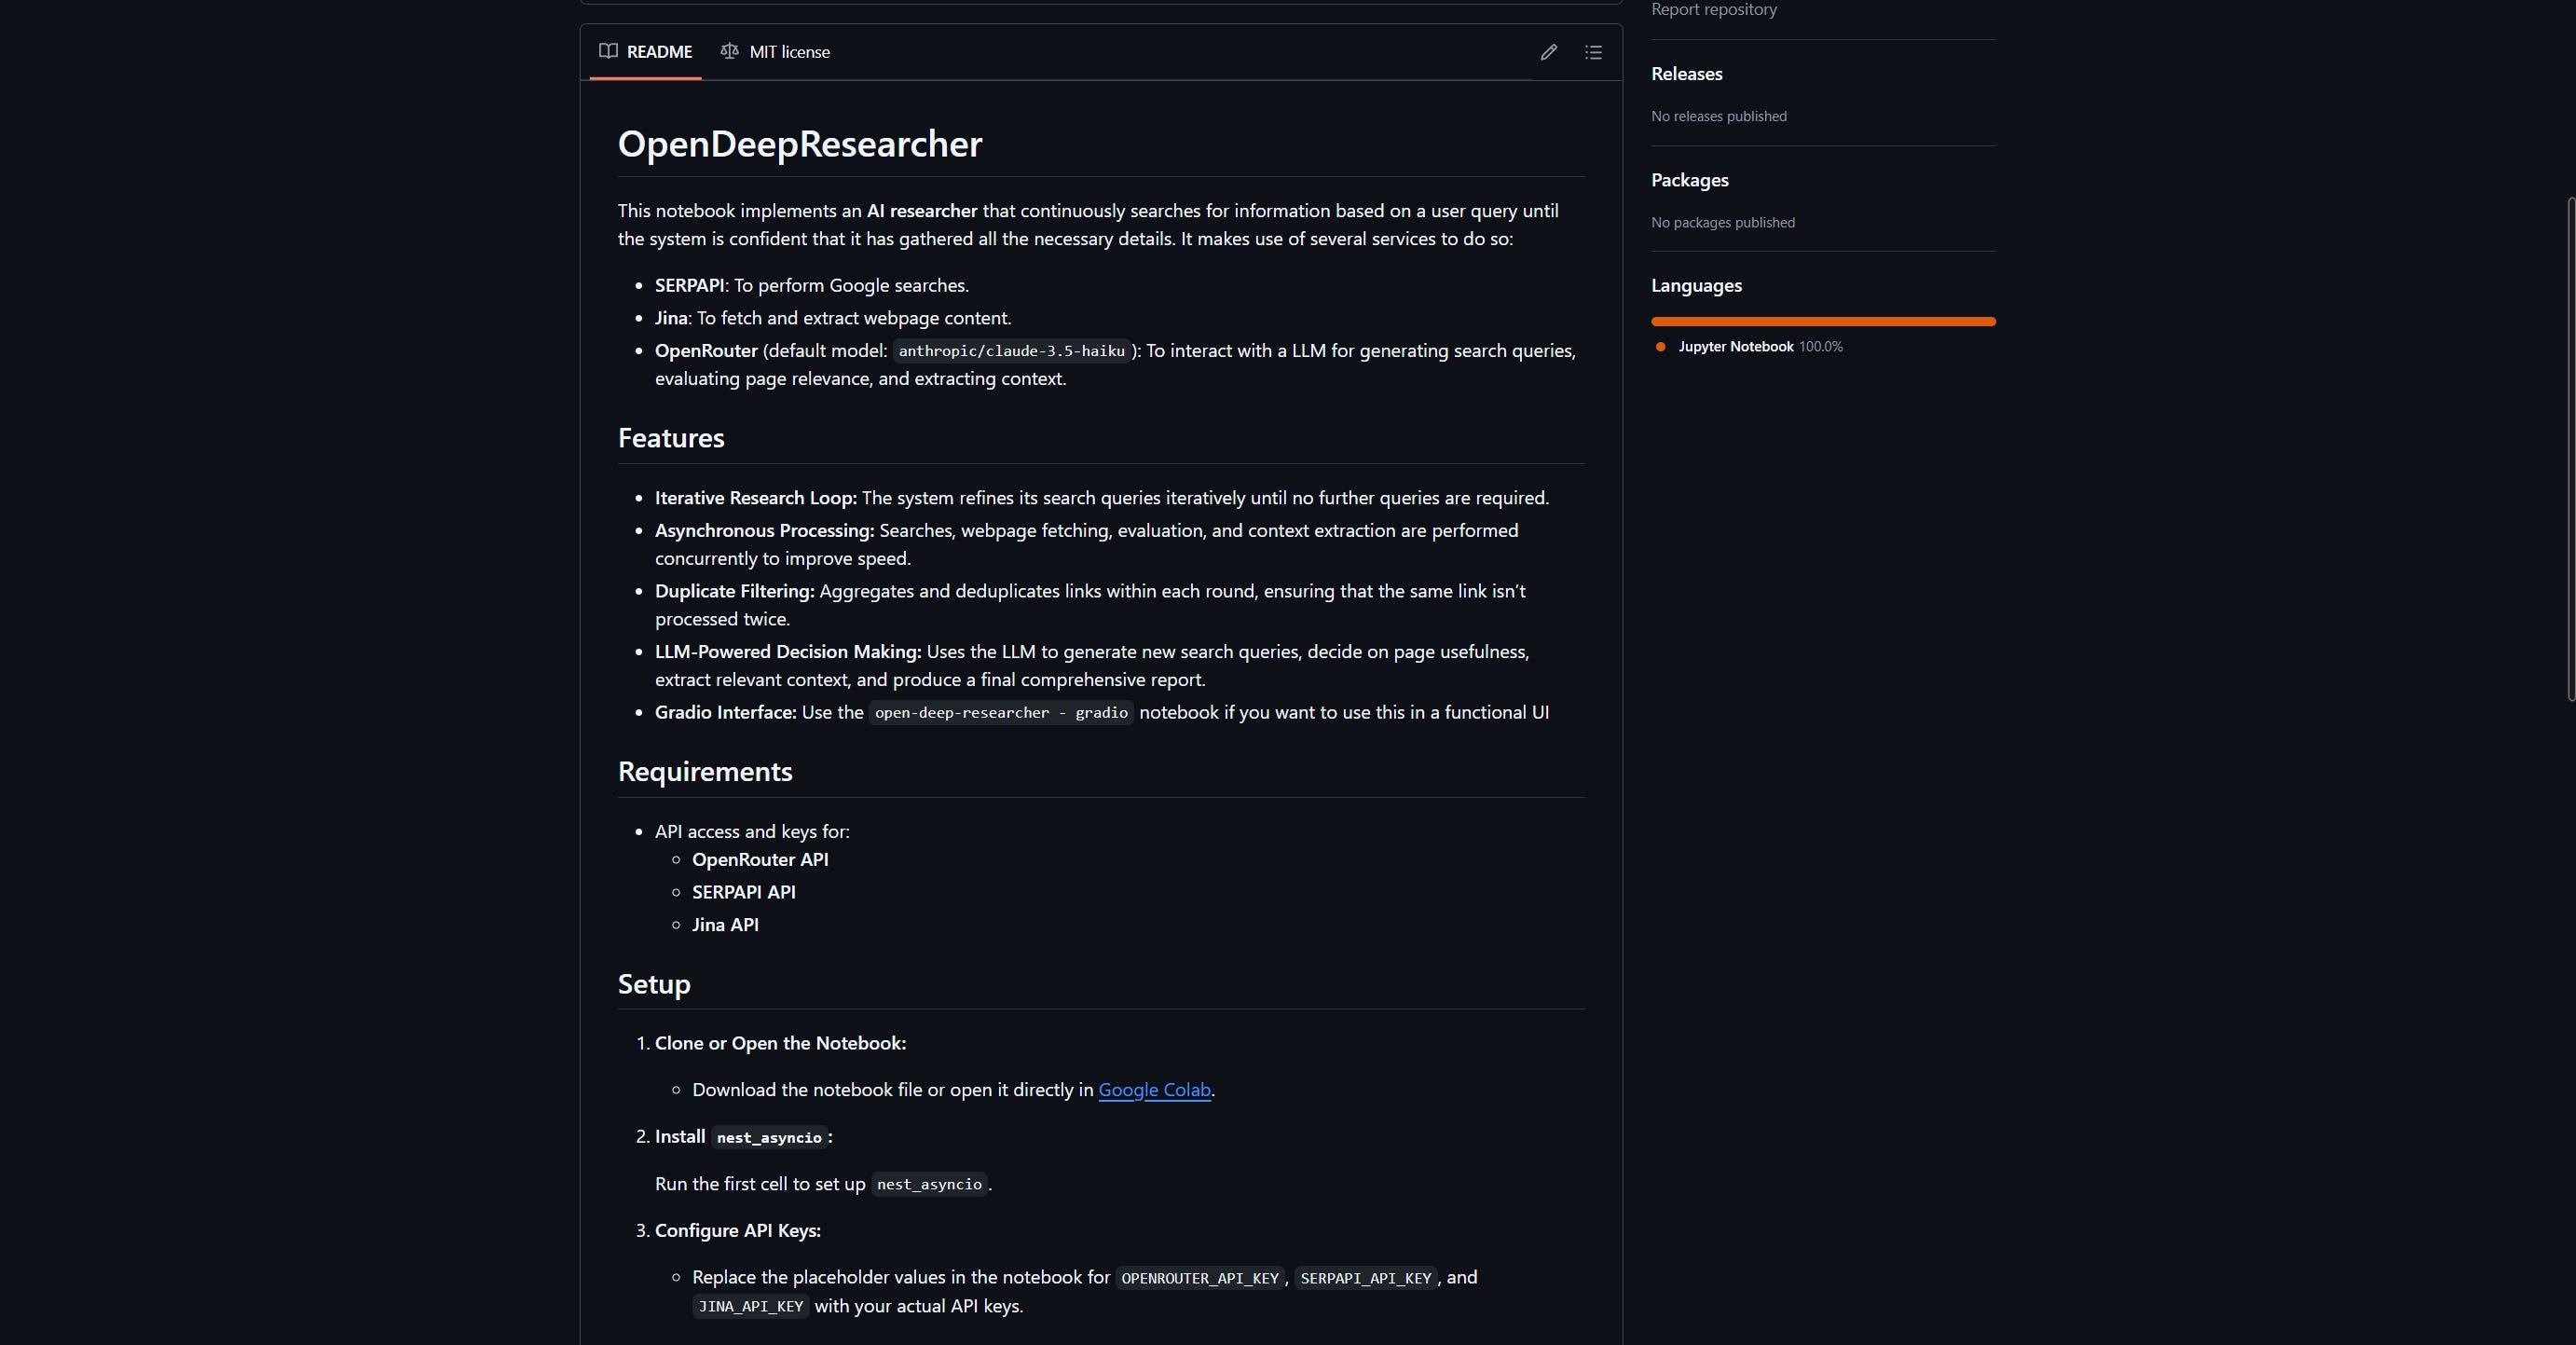The image size is (2576, 1345).
Task: Click nest_asyncio in 'Run the first cell' line
Action: (929, 1185)
